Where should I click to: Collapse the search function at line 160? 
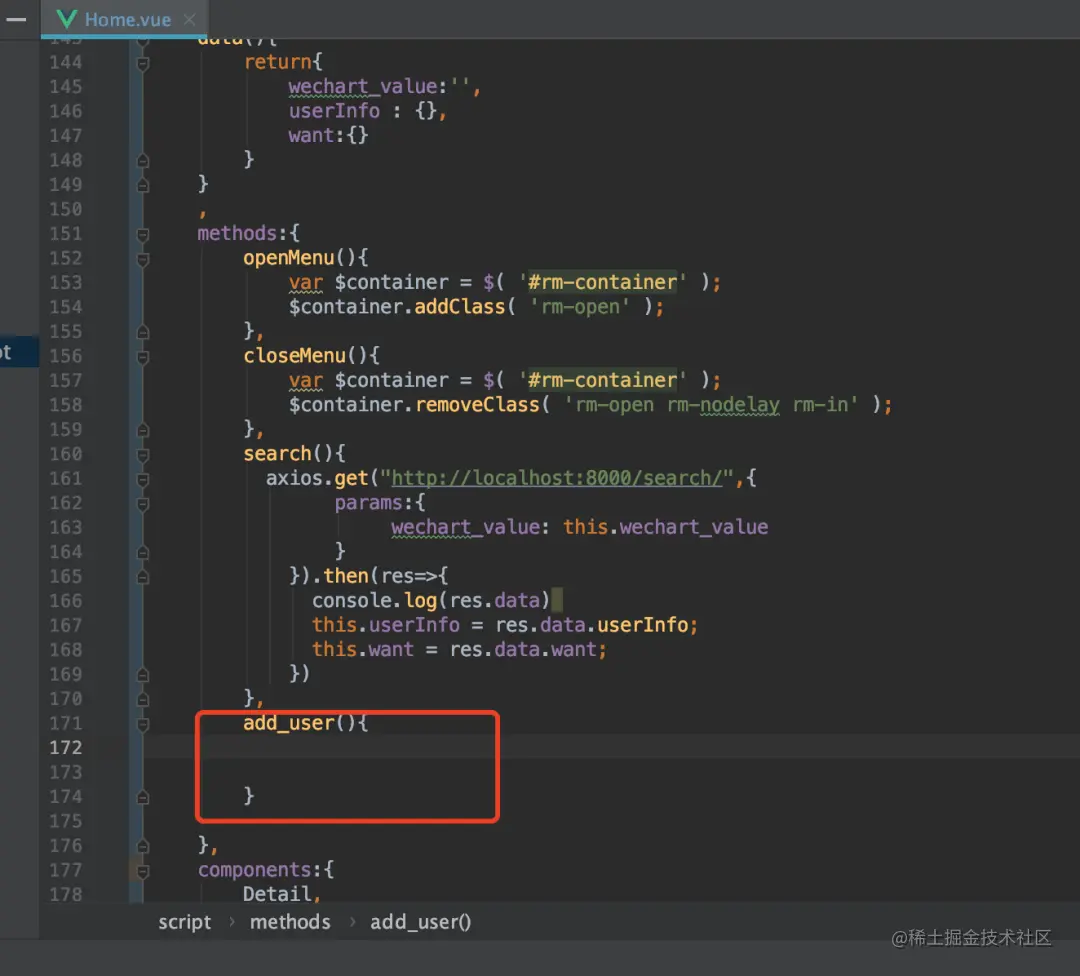pos(143,455)
